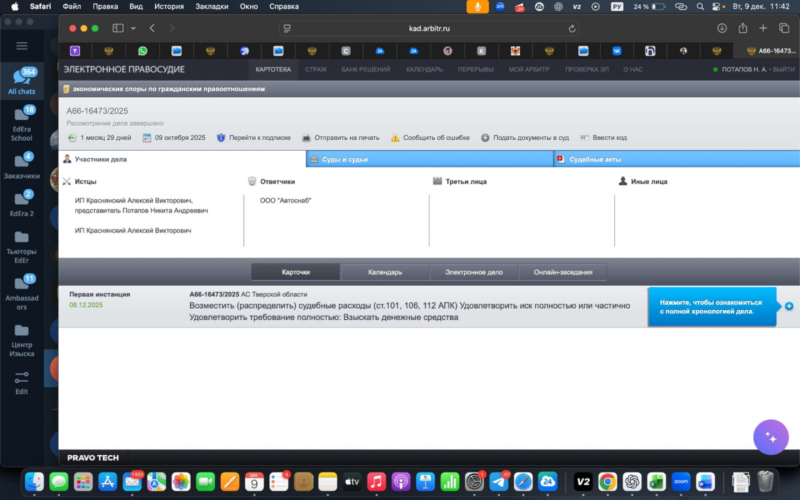Click the 'Перейти к подписке' shield icon
The height and width of the screenshot is (500, 800).
click(x=221, y=137)
